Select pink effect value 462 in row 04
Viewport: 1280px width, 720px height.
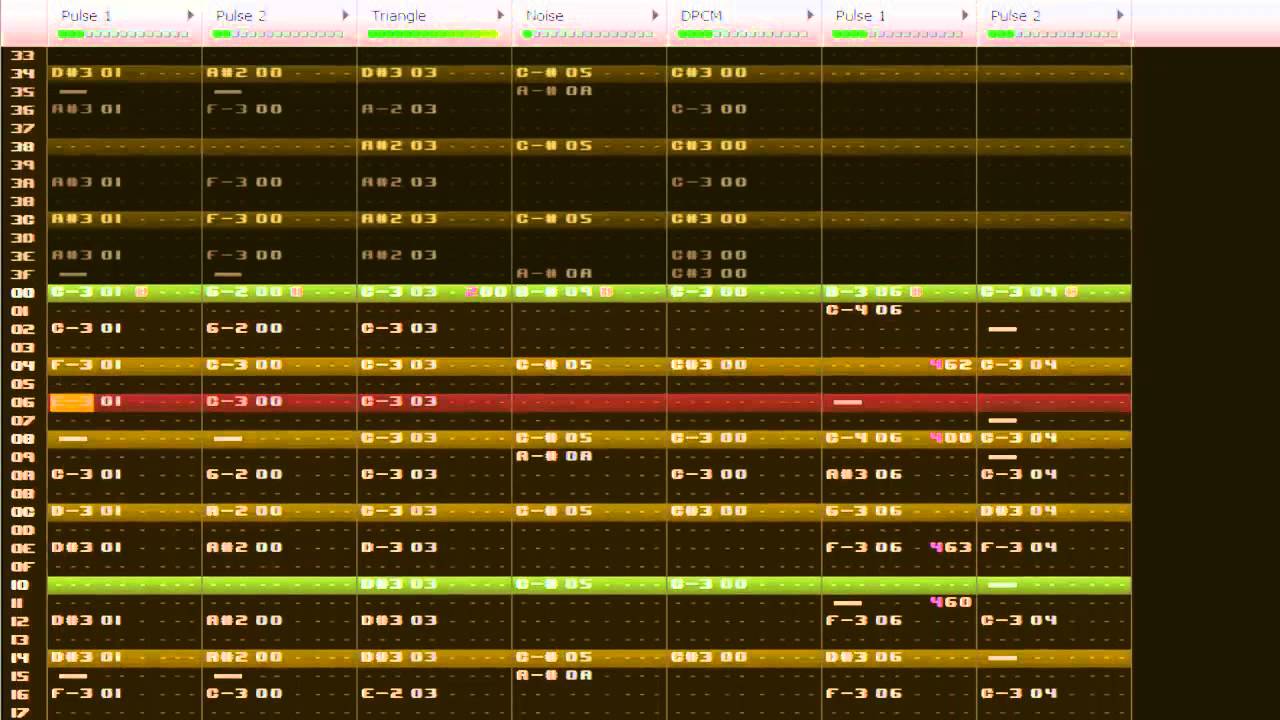coord(950,364)
